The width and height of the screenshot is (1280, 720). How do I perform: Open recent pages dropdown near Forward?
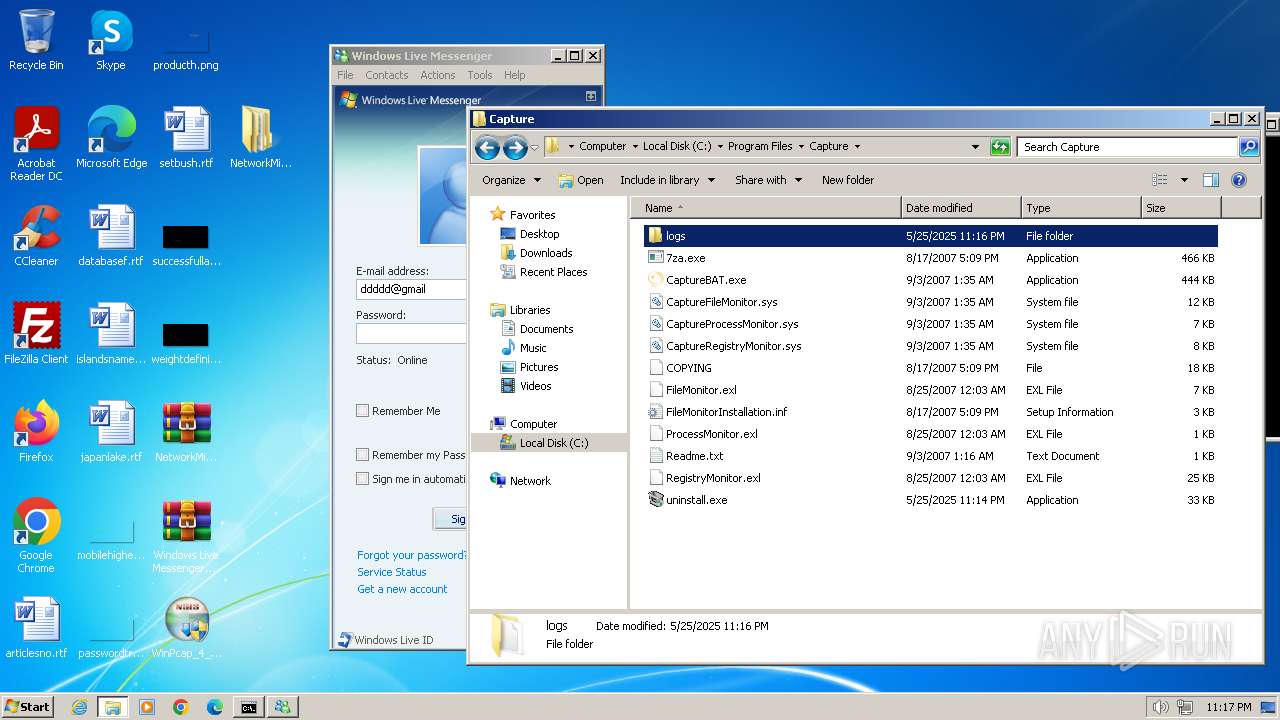tap(534, 148)
